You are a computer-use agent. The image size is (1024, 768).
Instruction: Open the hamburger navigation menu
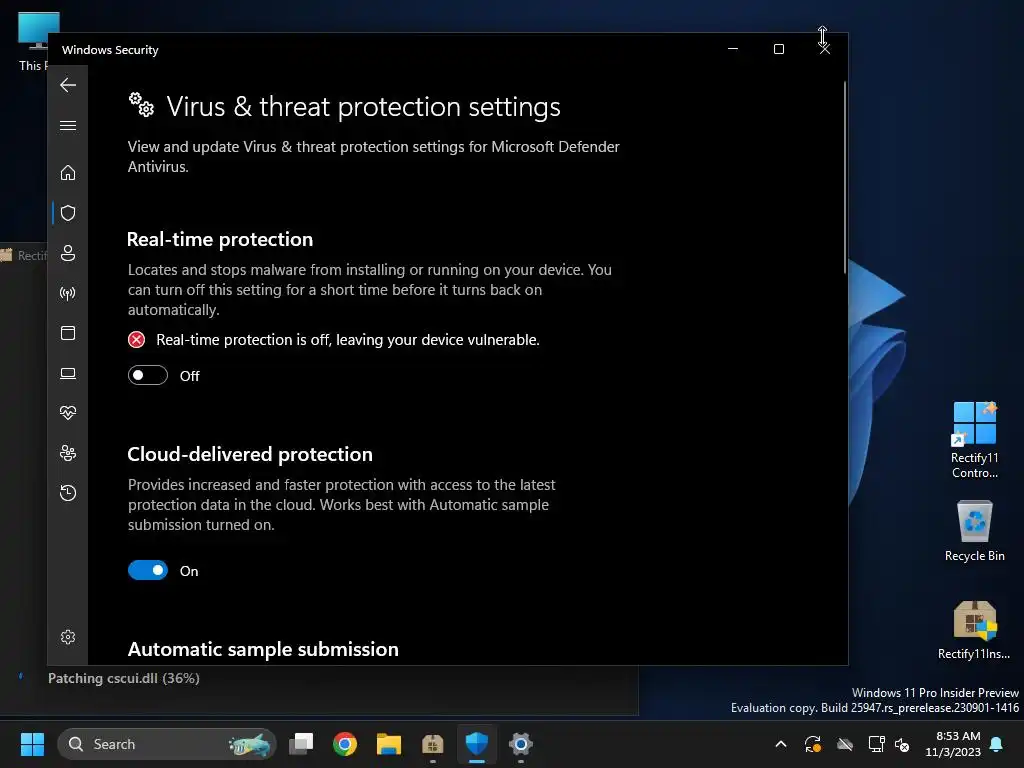(x=68, y=125)
